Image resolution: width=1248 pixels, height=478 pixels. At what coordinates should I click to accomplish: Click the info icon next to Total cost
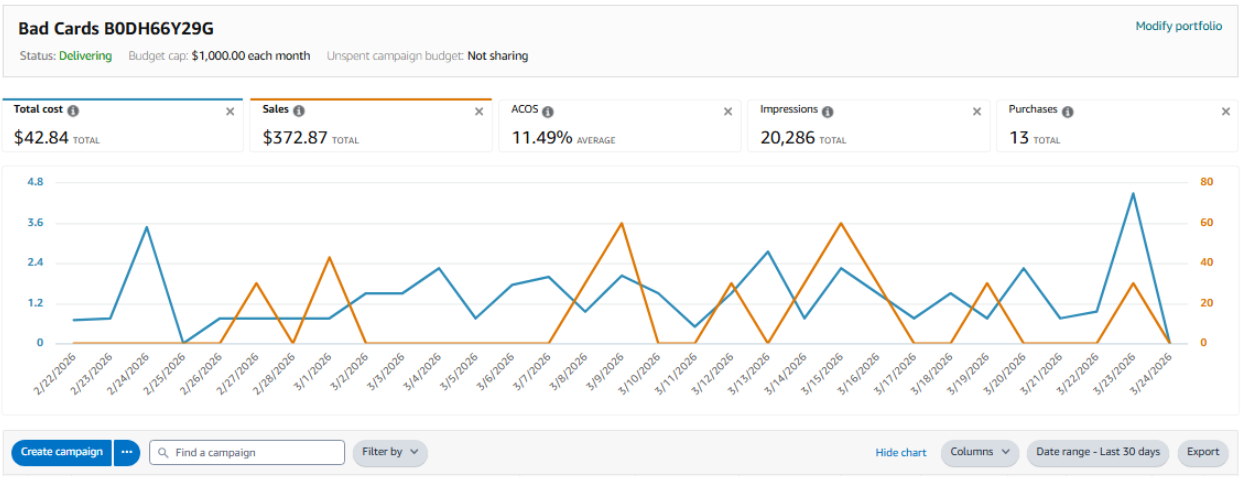(73, 111)
